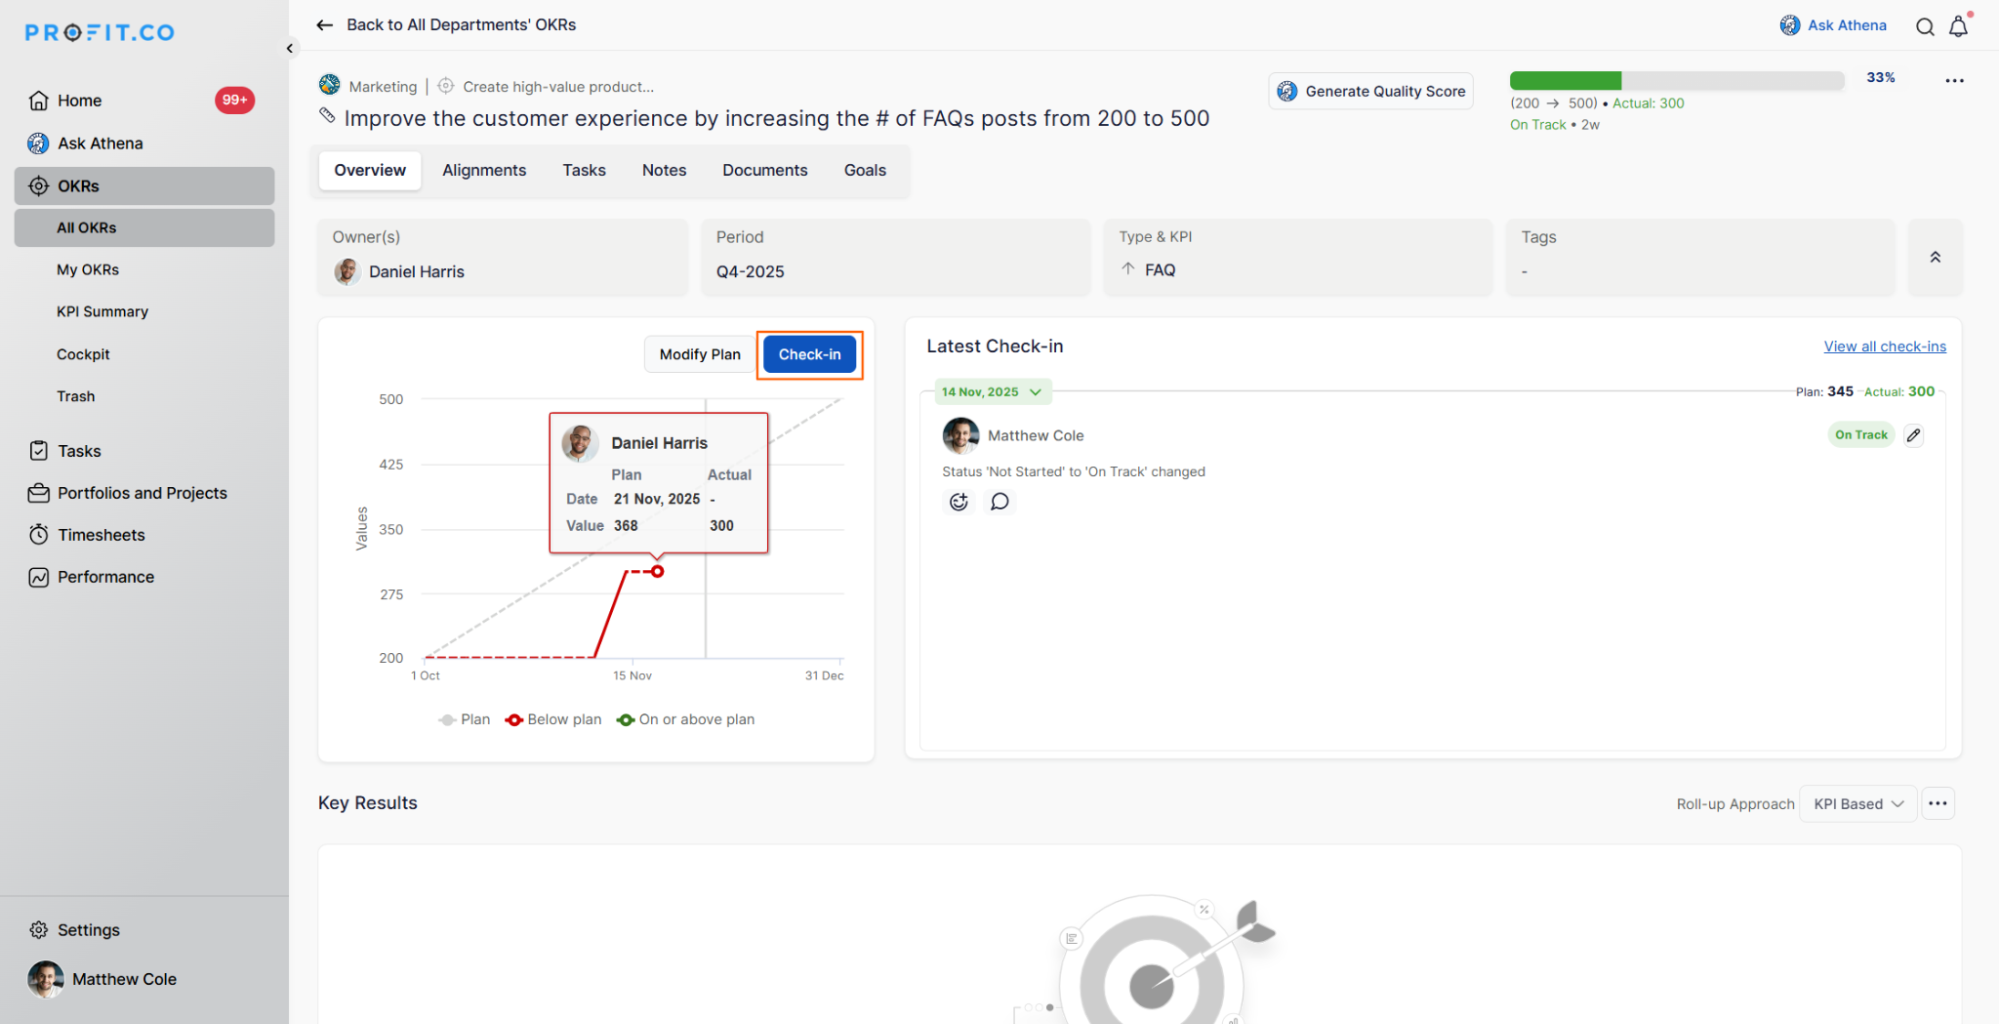Open Trash in the sidebar
The width and height of the screenshot is (1999, 1024).
[x=76, y=396]
